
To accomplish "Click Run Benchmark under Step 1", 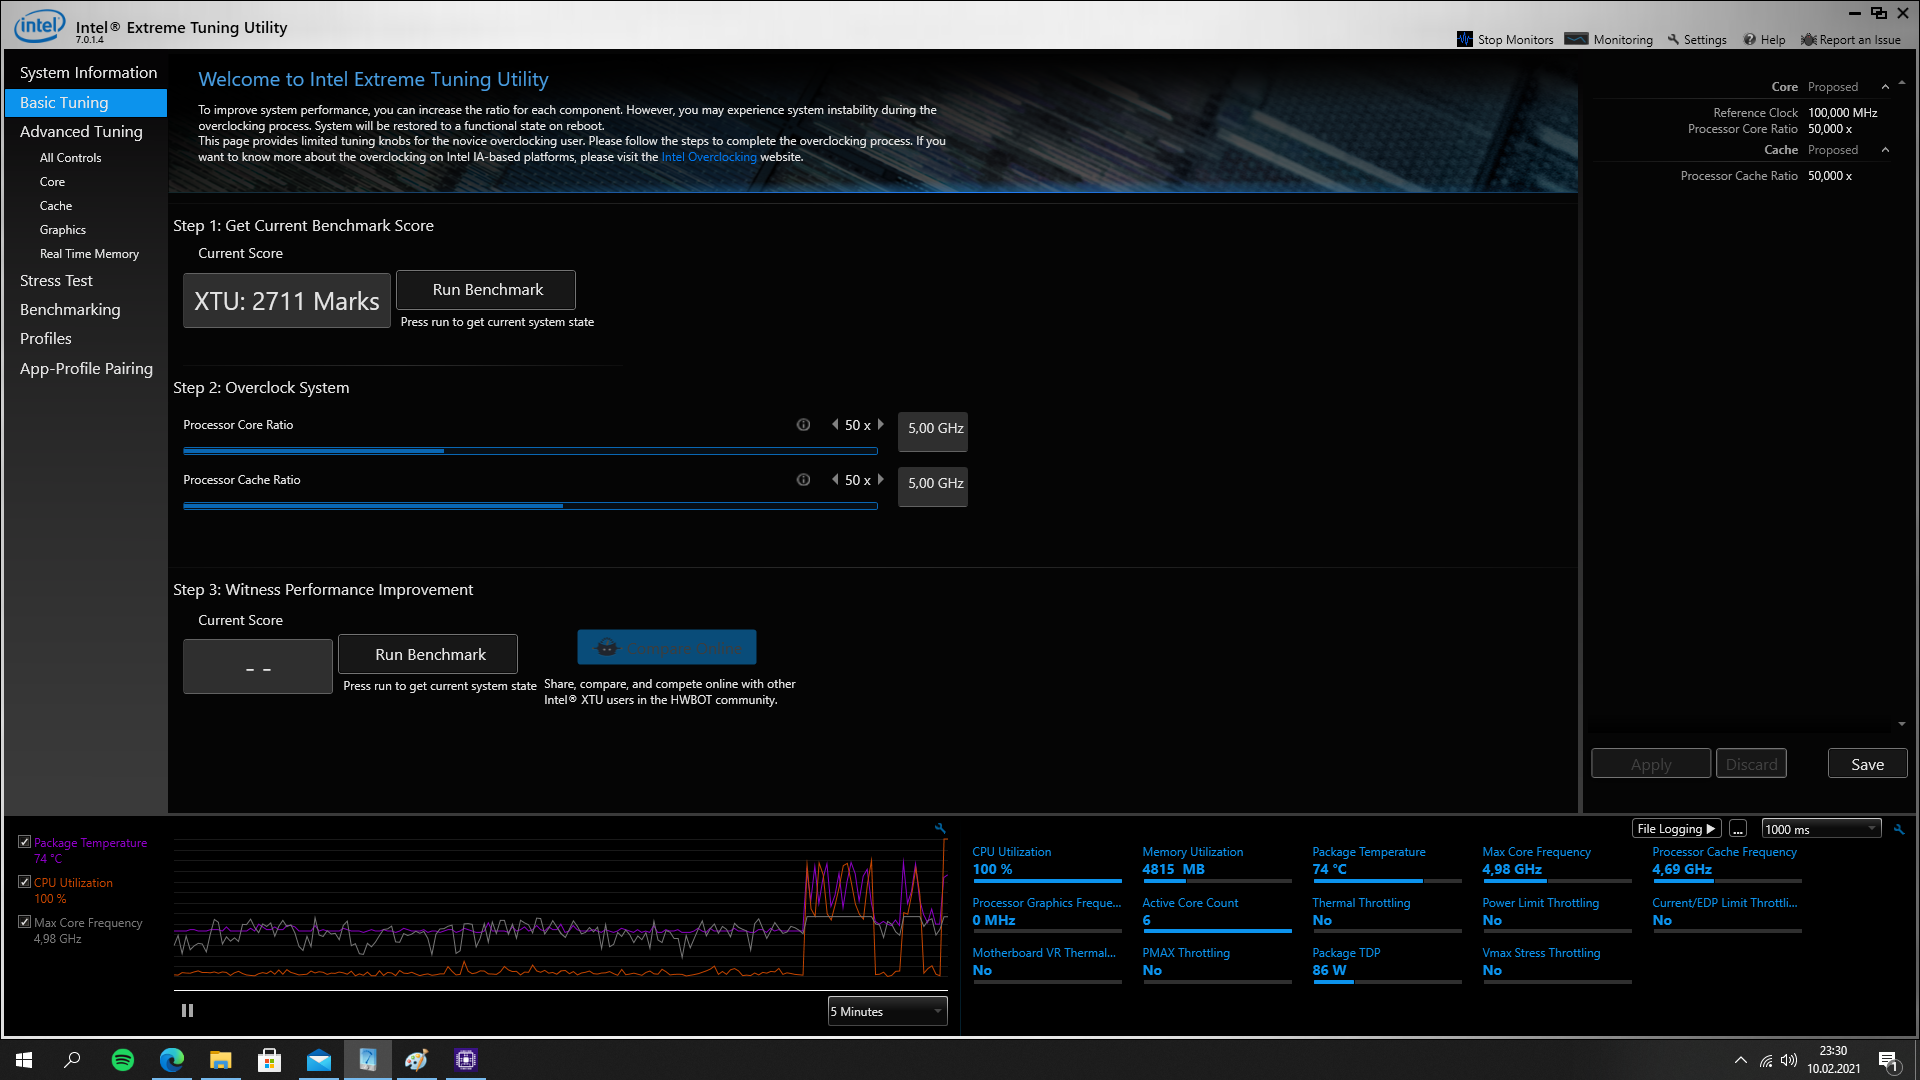I will pyautogui.click(x=487, y=290).
